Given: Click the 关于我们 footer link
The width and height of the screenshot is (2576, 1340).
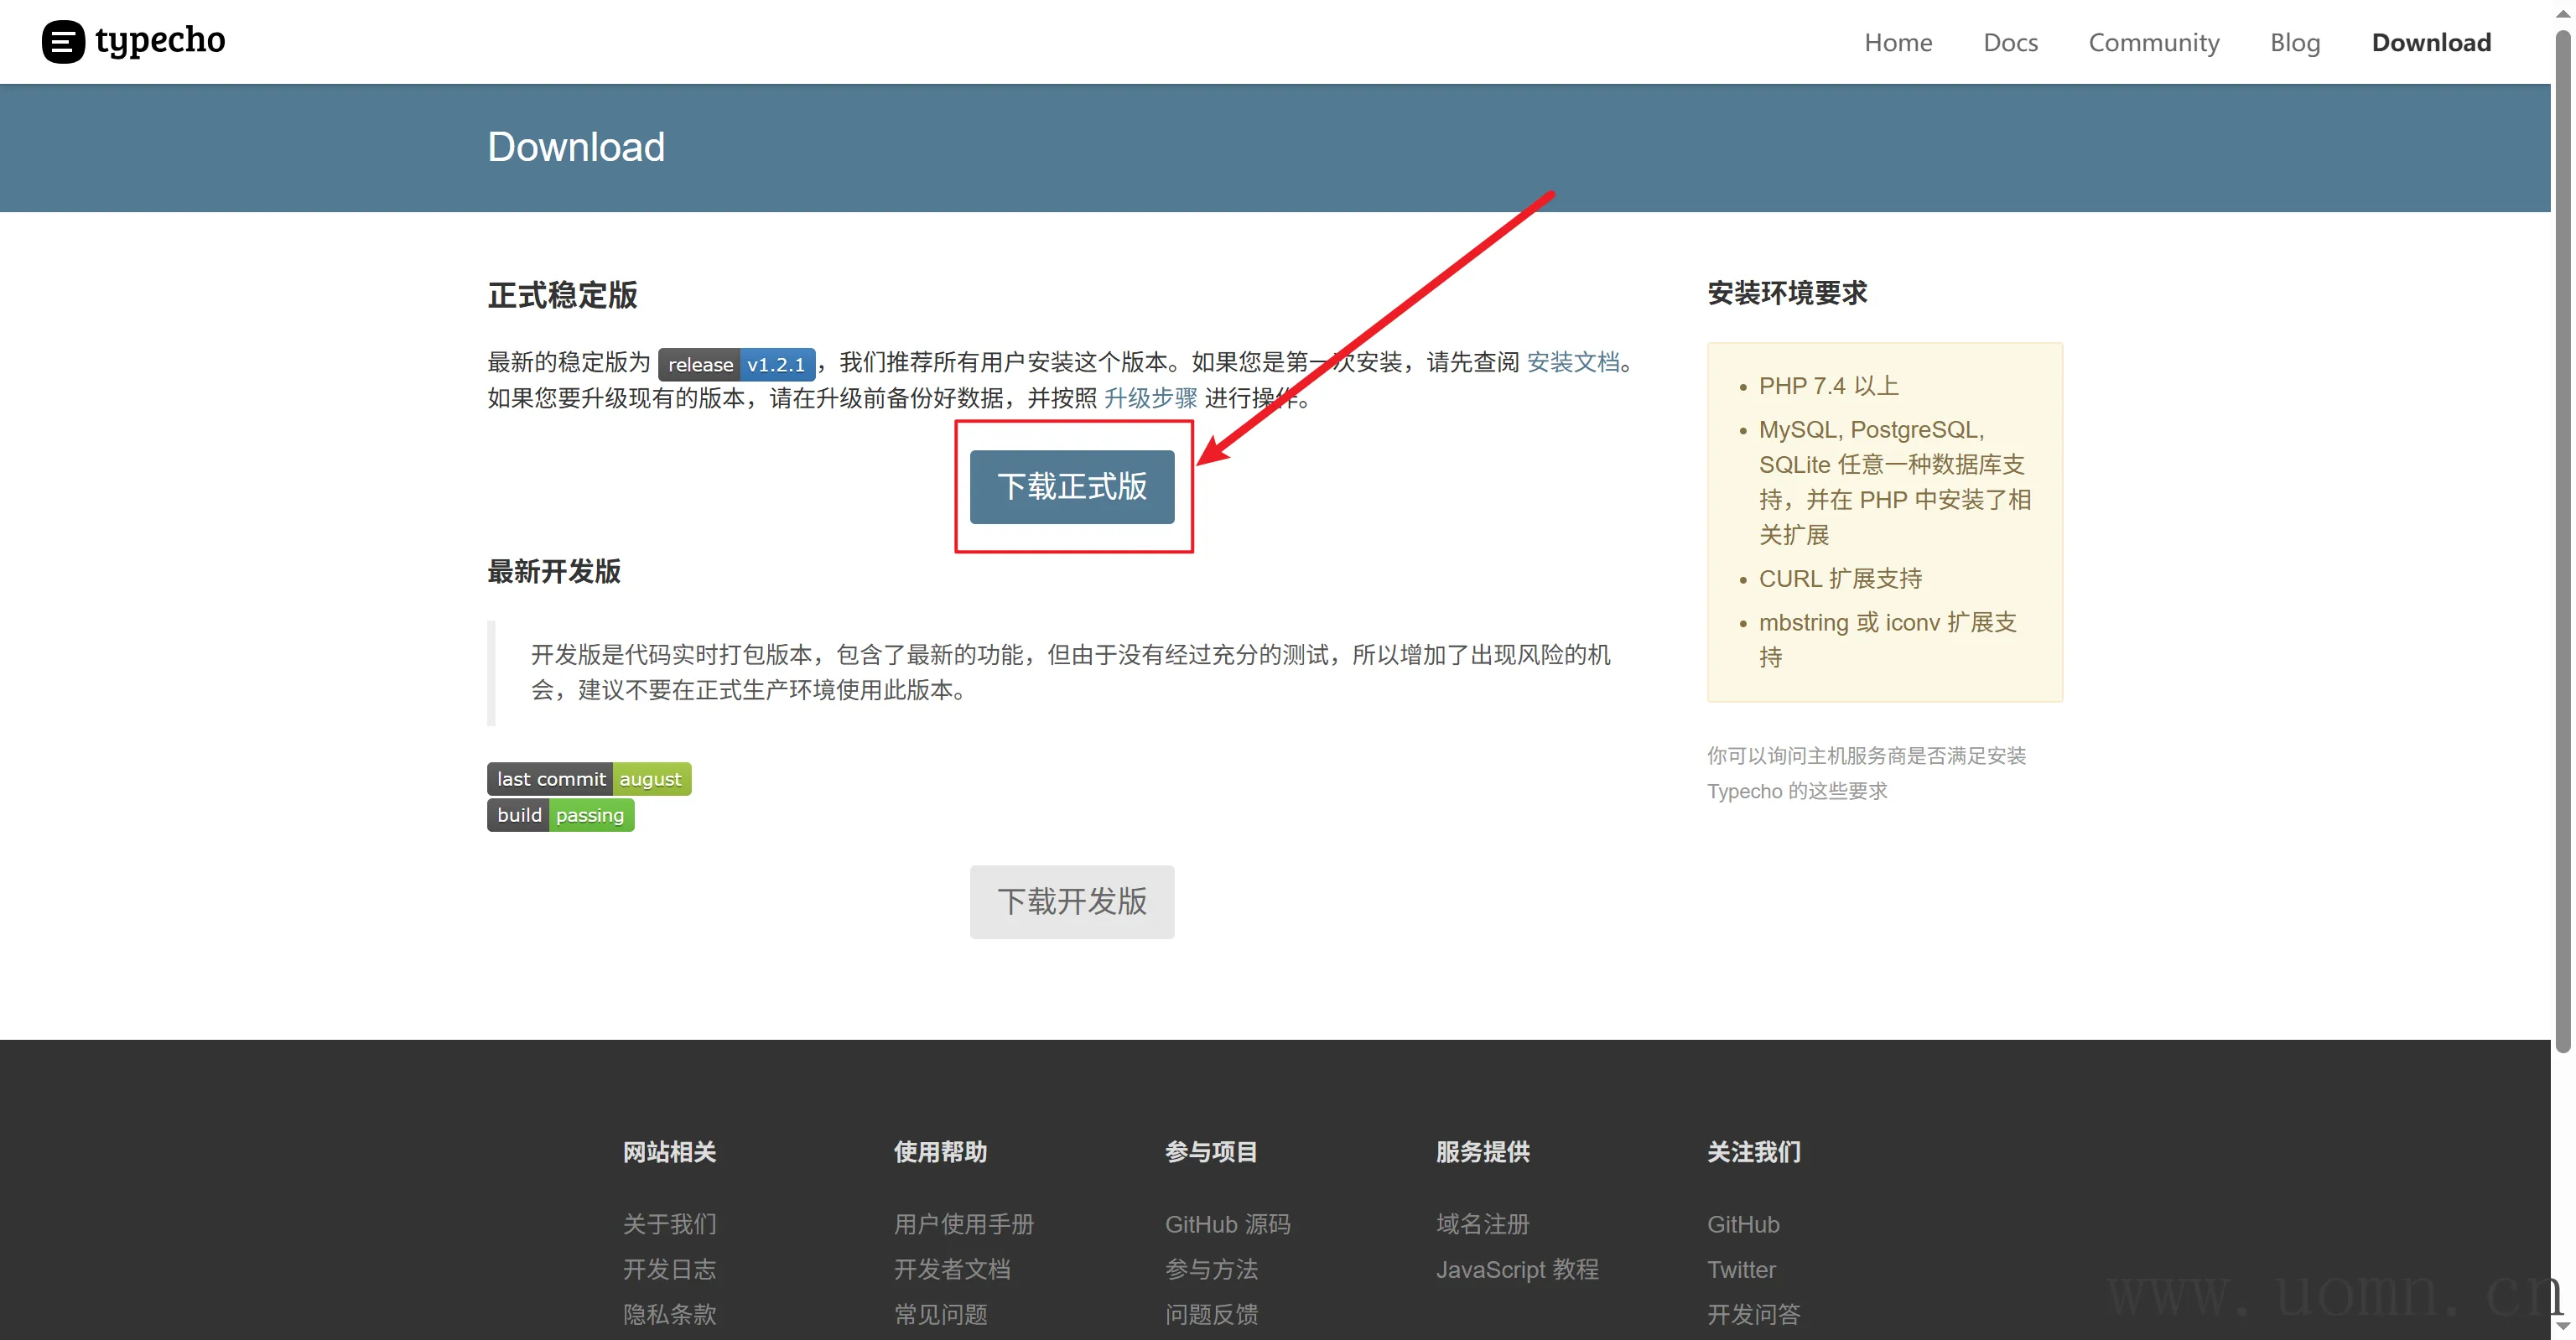Looking at the screenshot, I should pos(669,1224).
